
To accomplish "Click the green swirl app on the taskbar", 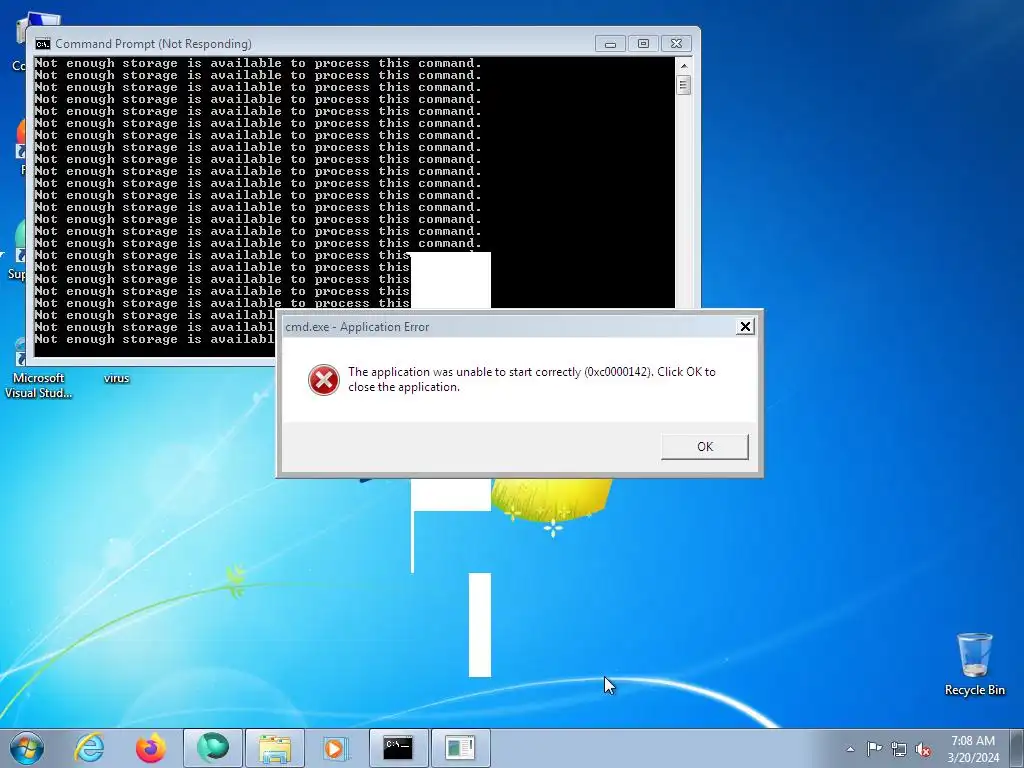I will pyautogui.click(x=213, y=748).
